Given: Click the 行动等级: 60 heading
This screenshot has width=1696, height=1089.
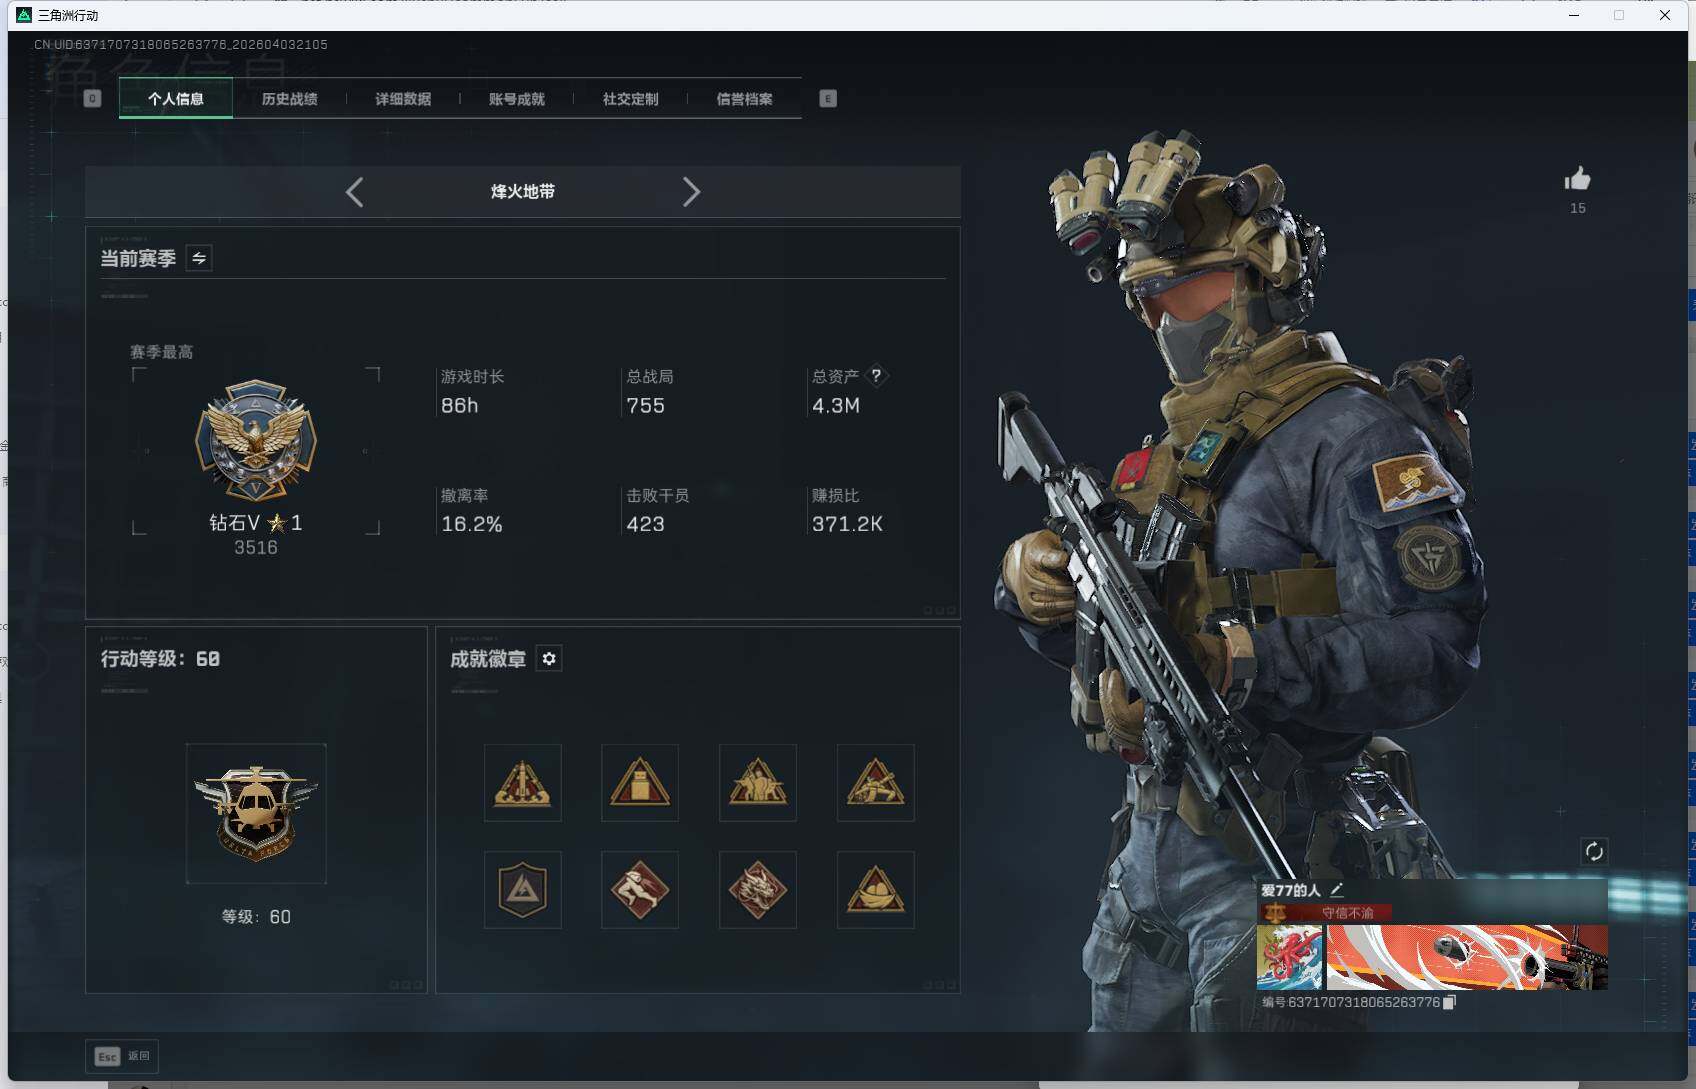Looking at the screenshot, I should (160, 659).
